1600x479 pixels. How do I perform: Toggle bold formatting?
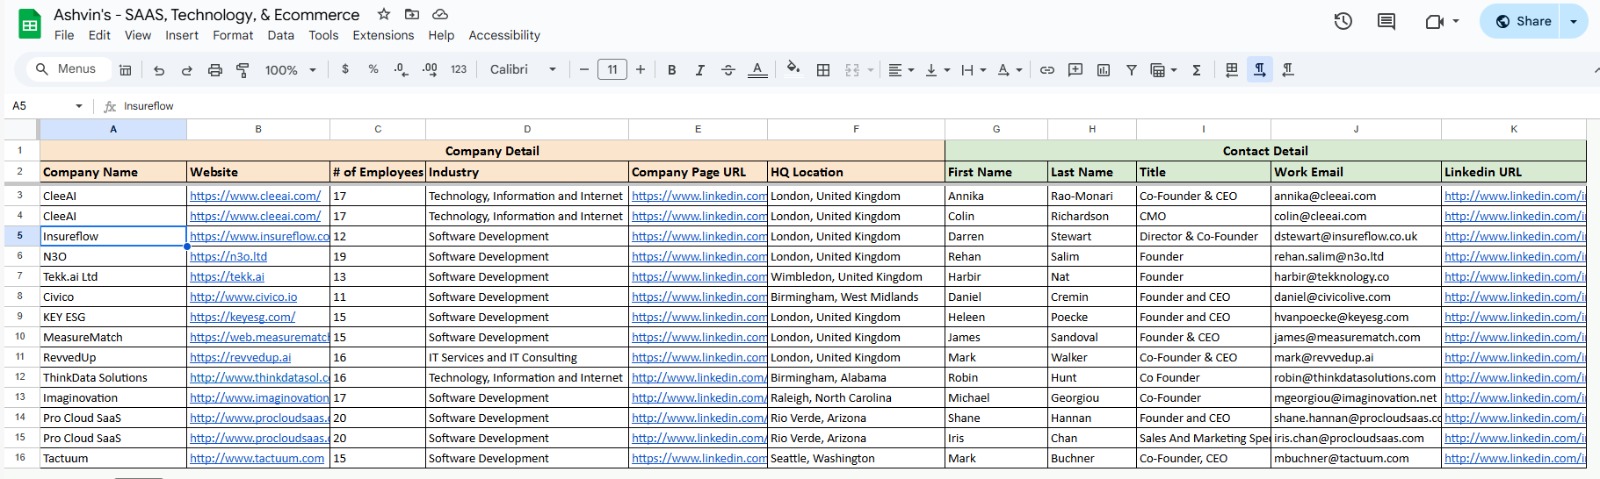pos(672,70)
